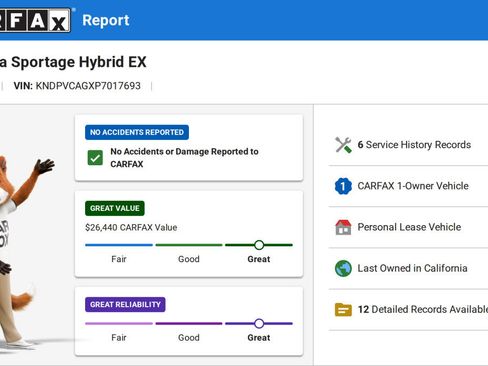Click the 'Fair' label under reliability slider
The height and width of the screenshot is (366, 488).
(119, 338)
